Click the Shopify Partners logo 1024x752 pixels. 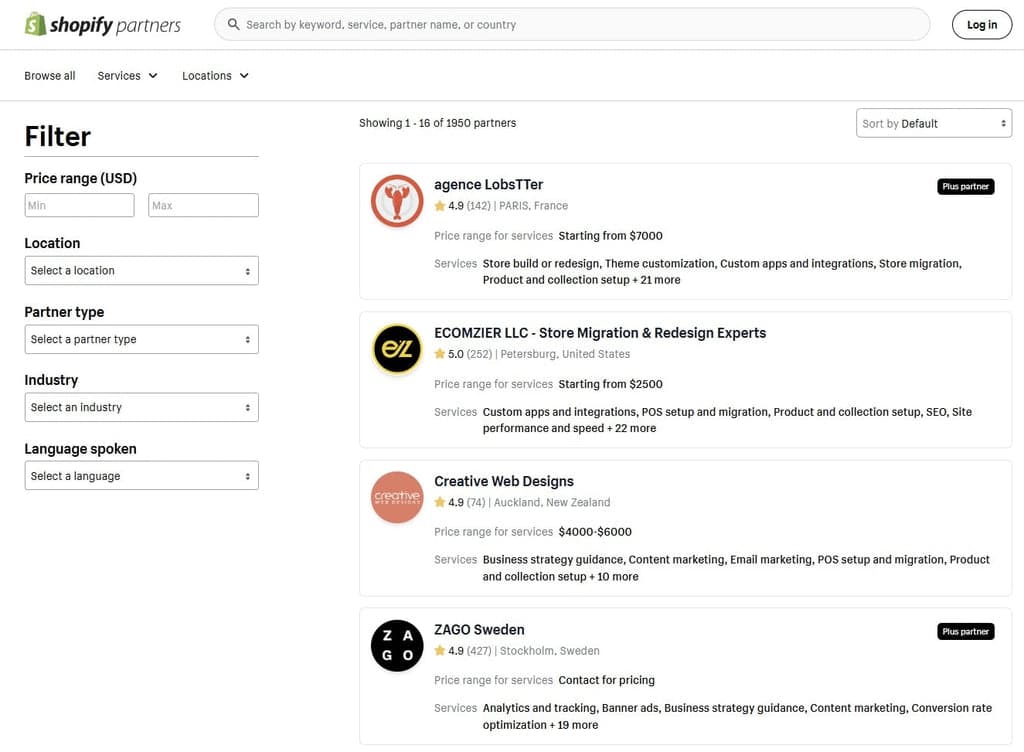pos(103,25)
